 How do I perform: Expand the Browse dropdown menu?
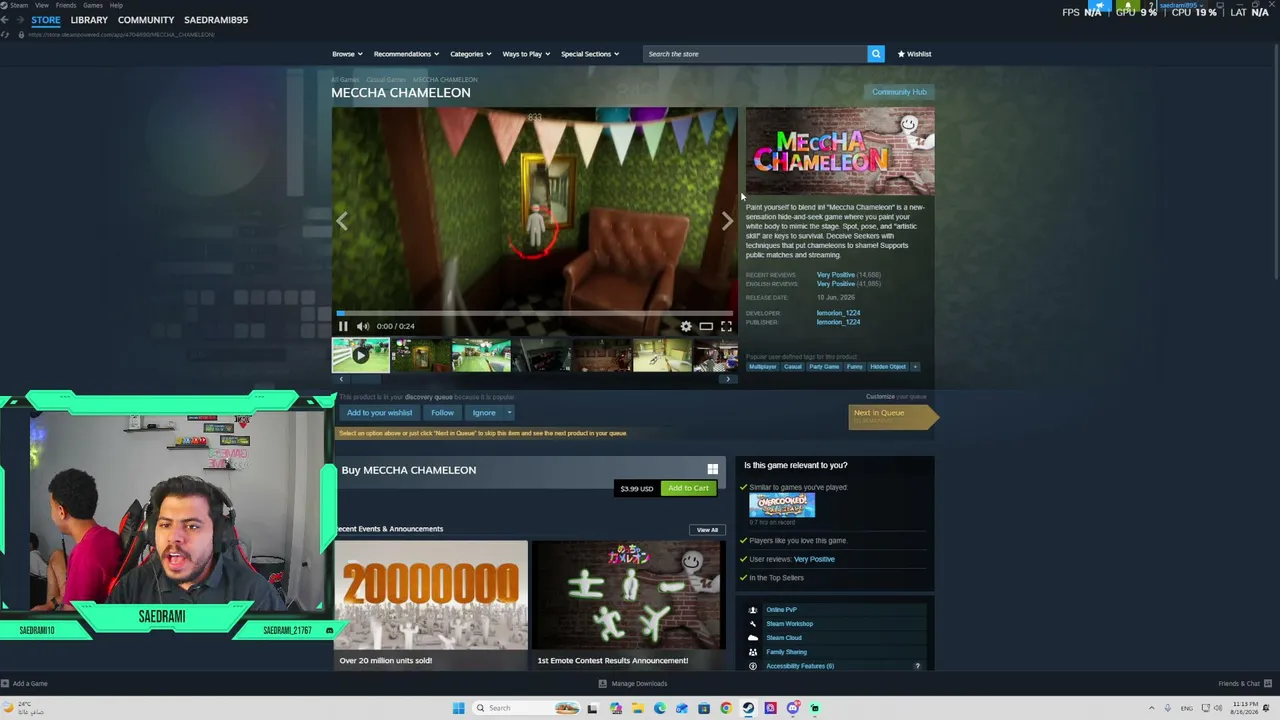tap(346, 54)
